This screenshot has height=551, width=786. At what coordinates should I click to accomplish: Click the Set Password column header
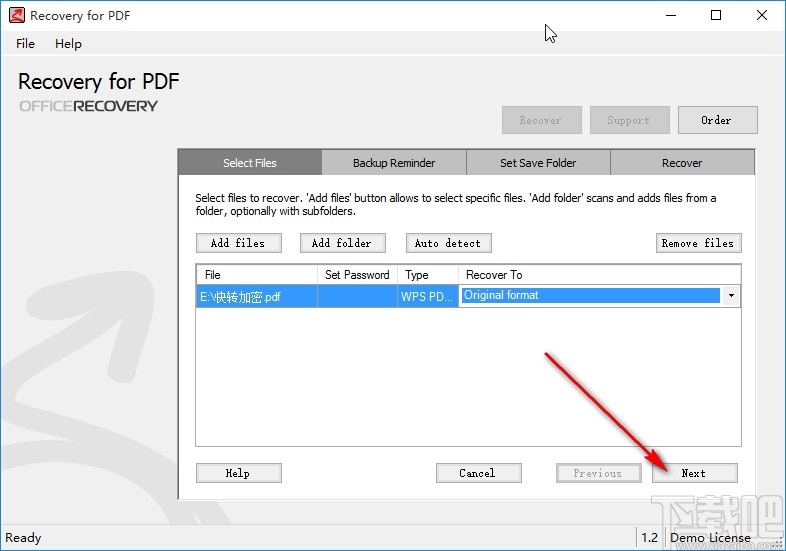pyautogui.click(x=357, y=275)
